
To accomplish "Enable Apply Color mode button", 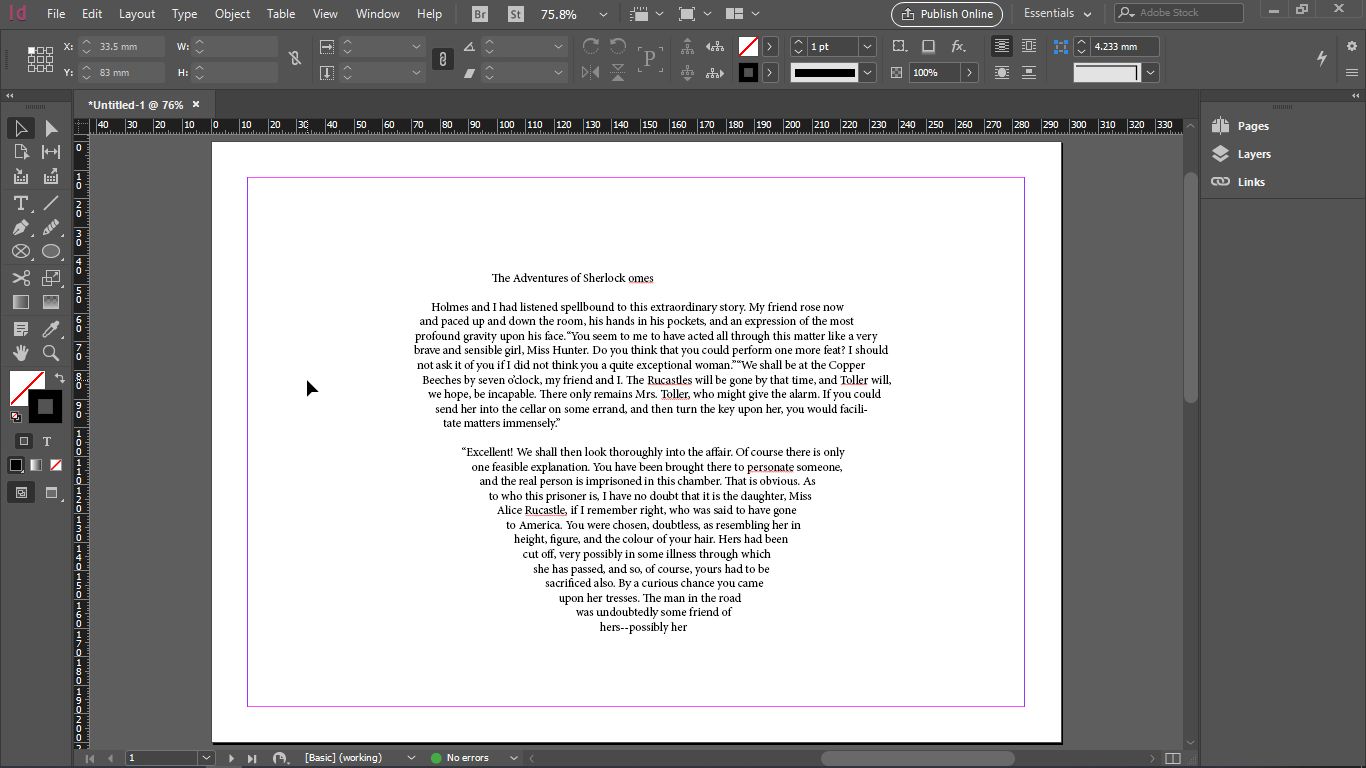I will (16, 465).
